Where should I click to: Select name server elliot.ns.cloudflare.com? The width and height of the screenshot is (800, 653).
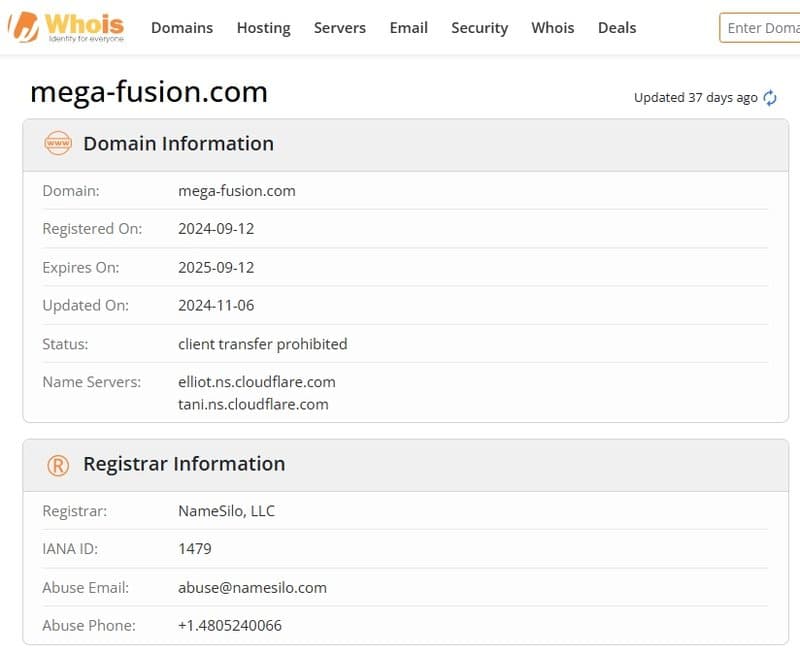257,382
